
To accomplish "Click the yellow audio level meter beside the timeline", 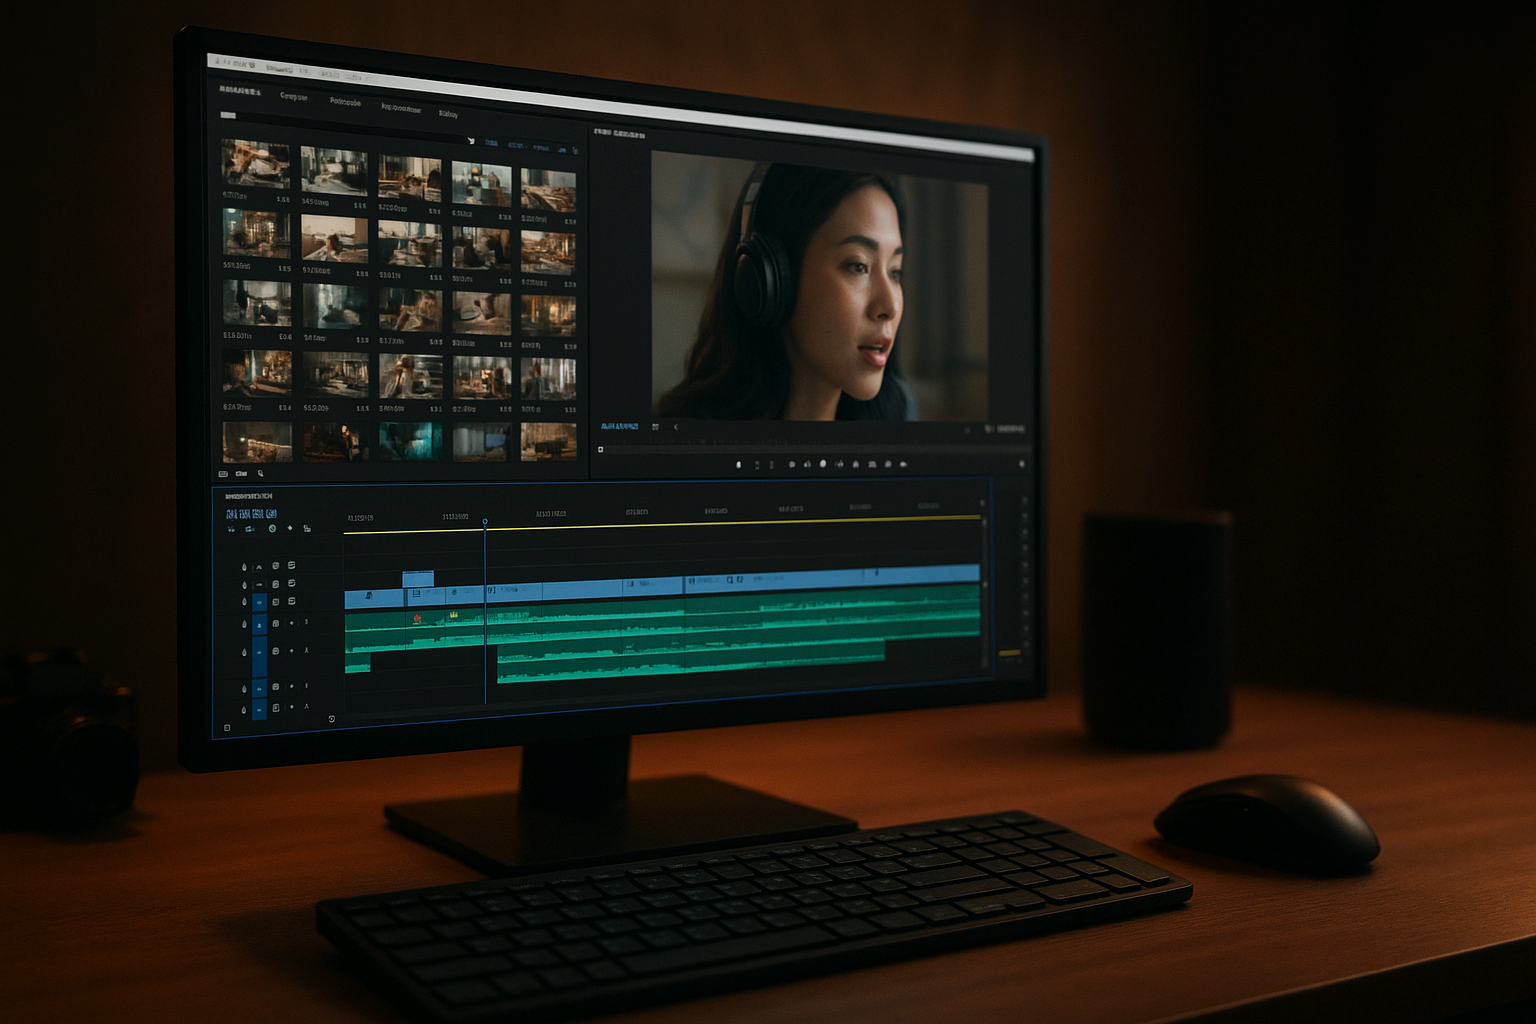I will coord(1009,653).
